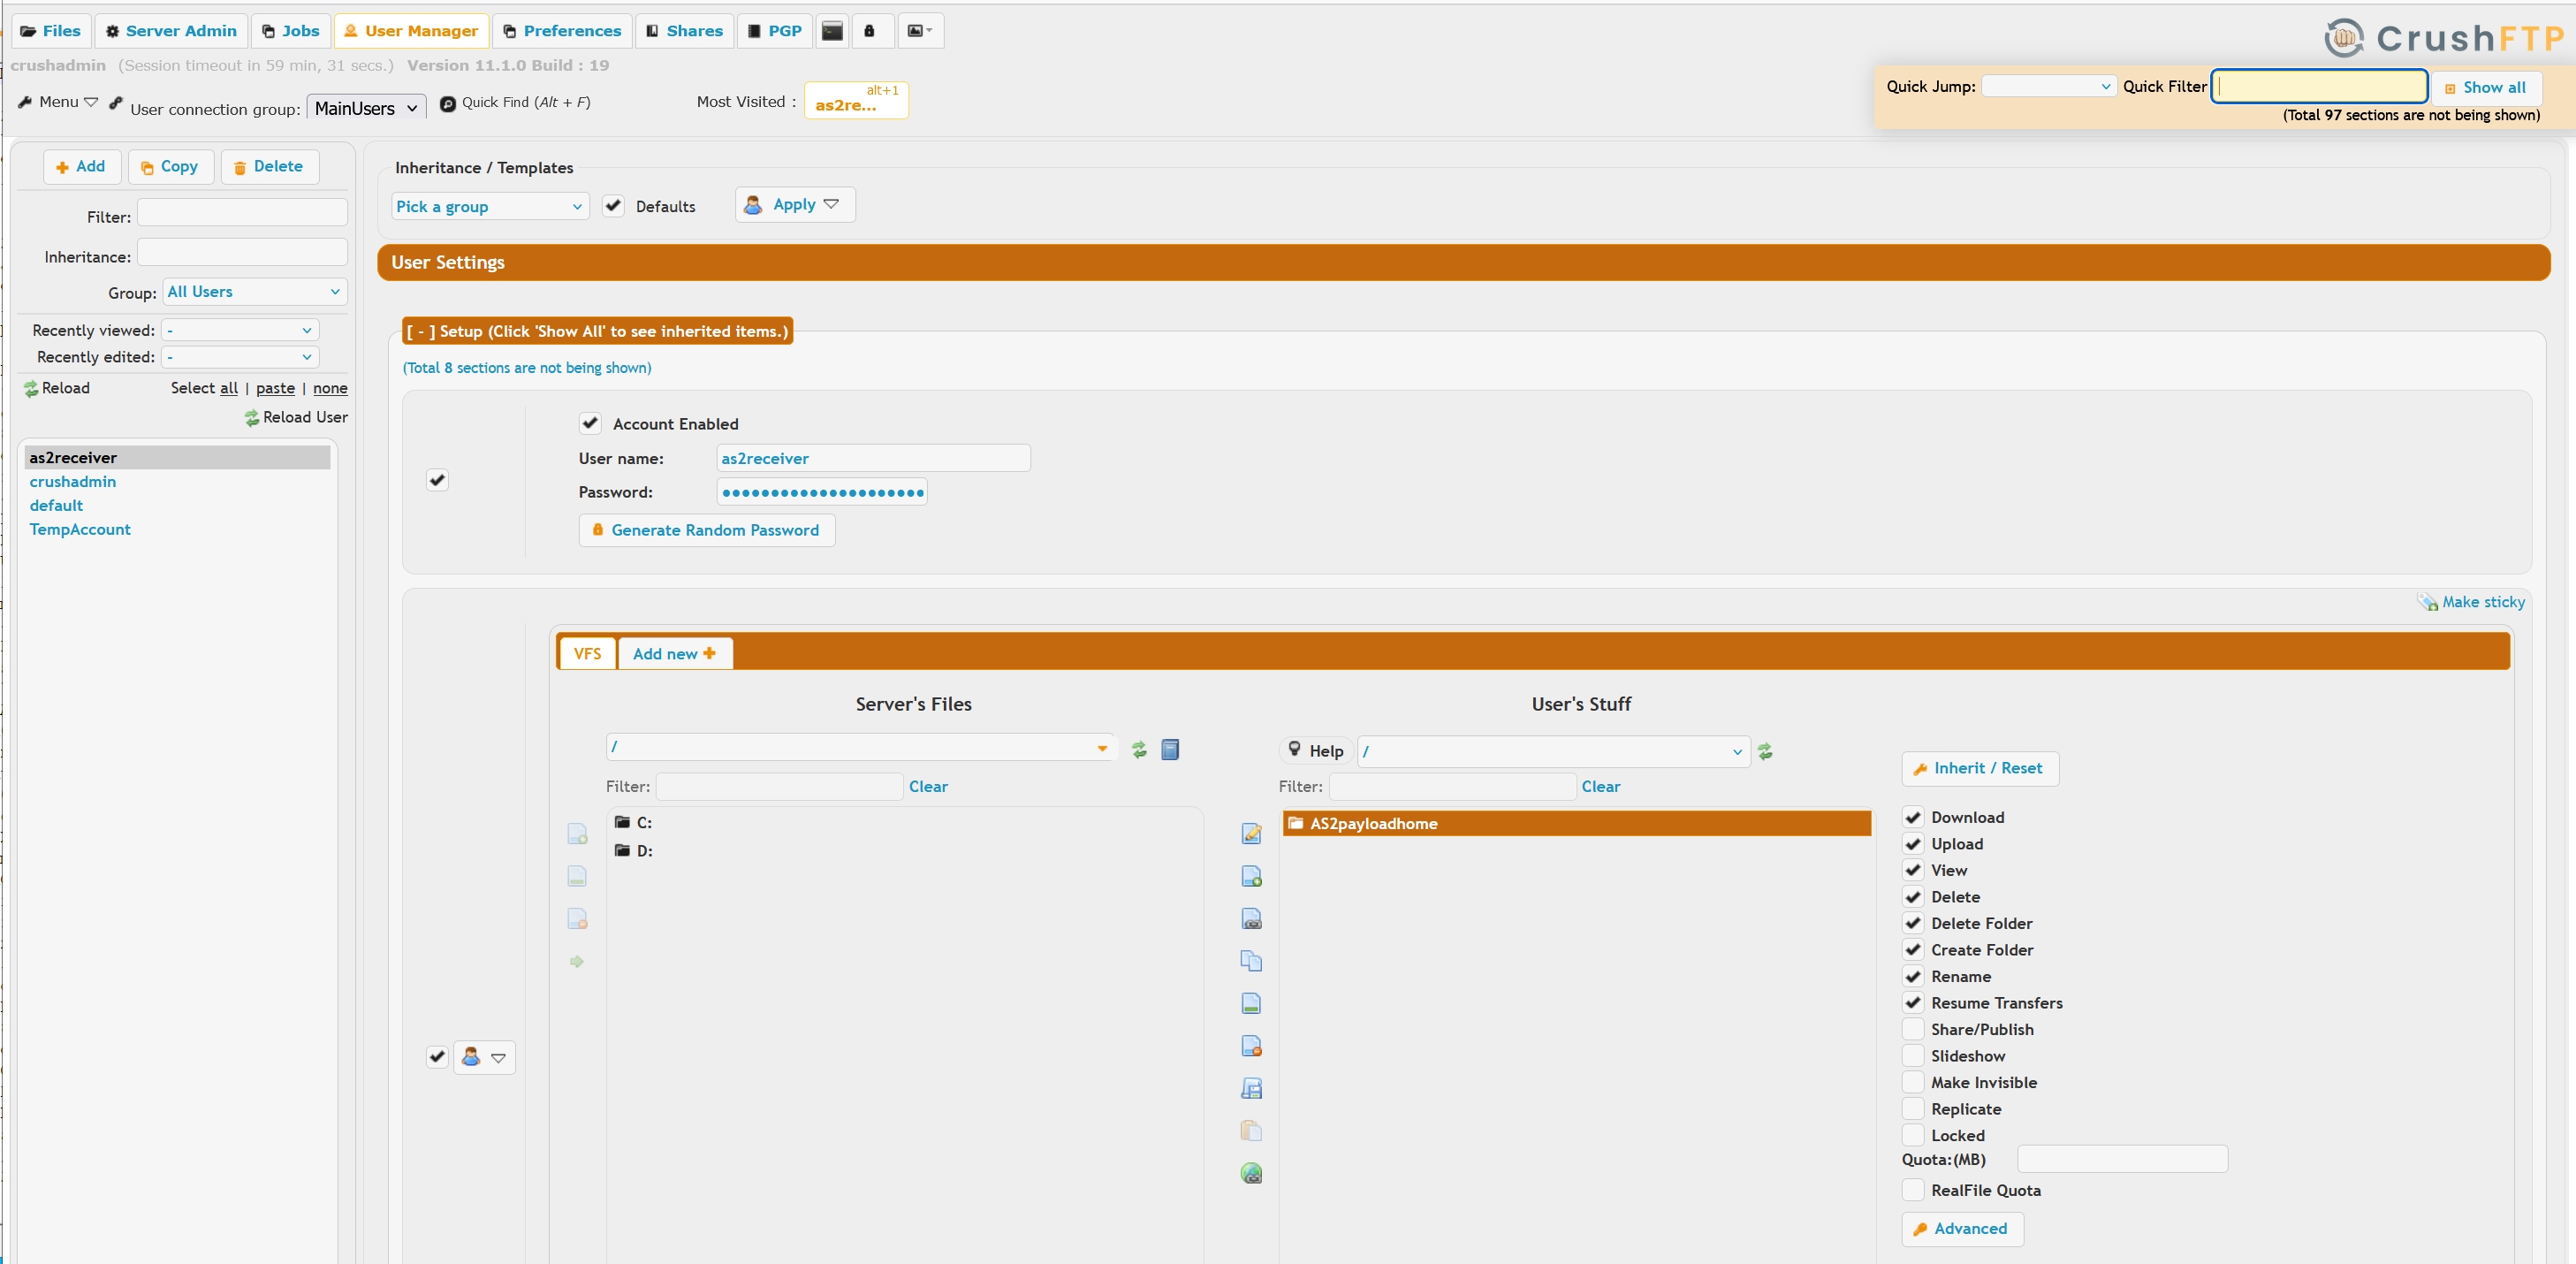Image resolution: width=2576 pixels, height=1264 pixels.
Task: Click the faded add page icon beside Server's Files
Action: click(577, 833)
